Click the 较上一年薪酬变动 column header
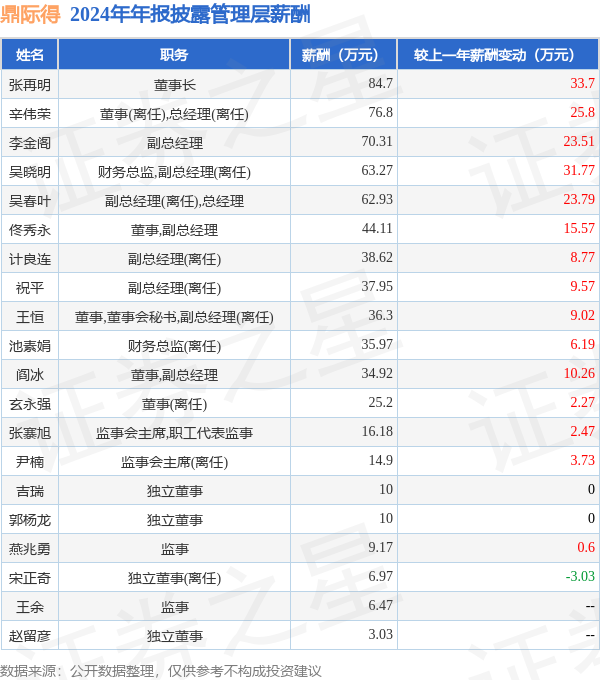Image resolution: width=600 pixels, height=680 pixels. tap(498, 55)
